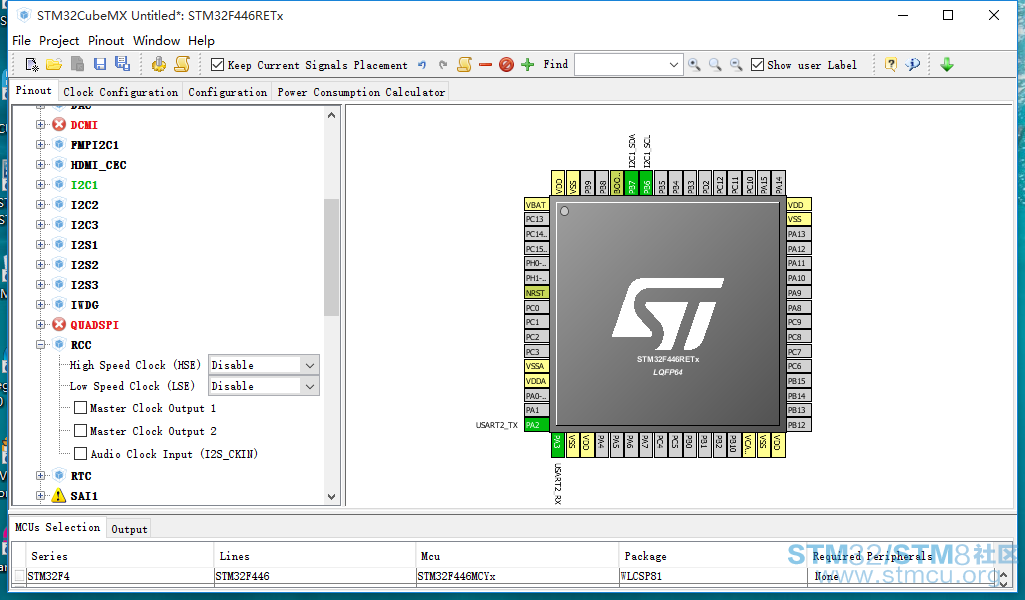
Task: Select the MCUs Selection tab
Action: tap(58, 527)
